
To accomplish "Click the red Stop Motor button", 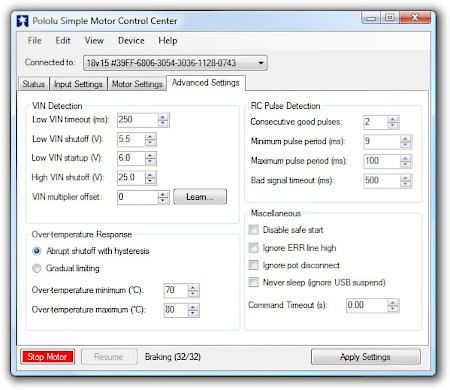I will [47, 357].
